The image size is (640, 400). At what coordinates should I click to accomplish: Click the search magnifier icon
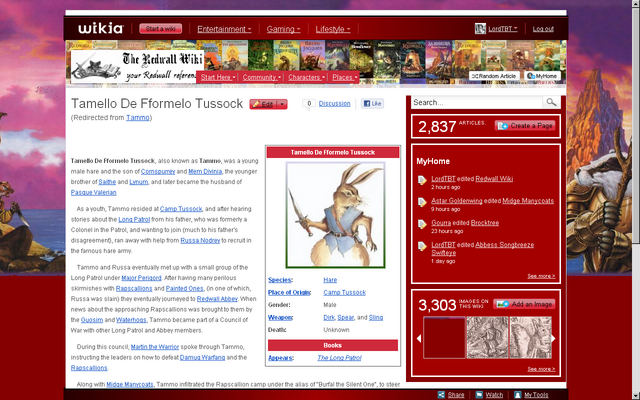tap(551, 102)
